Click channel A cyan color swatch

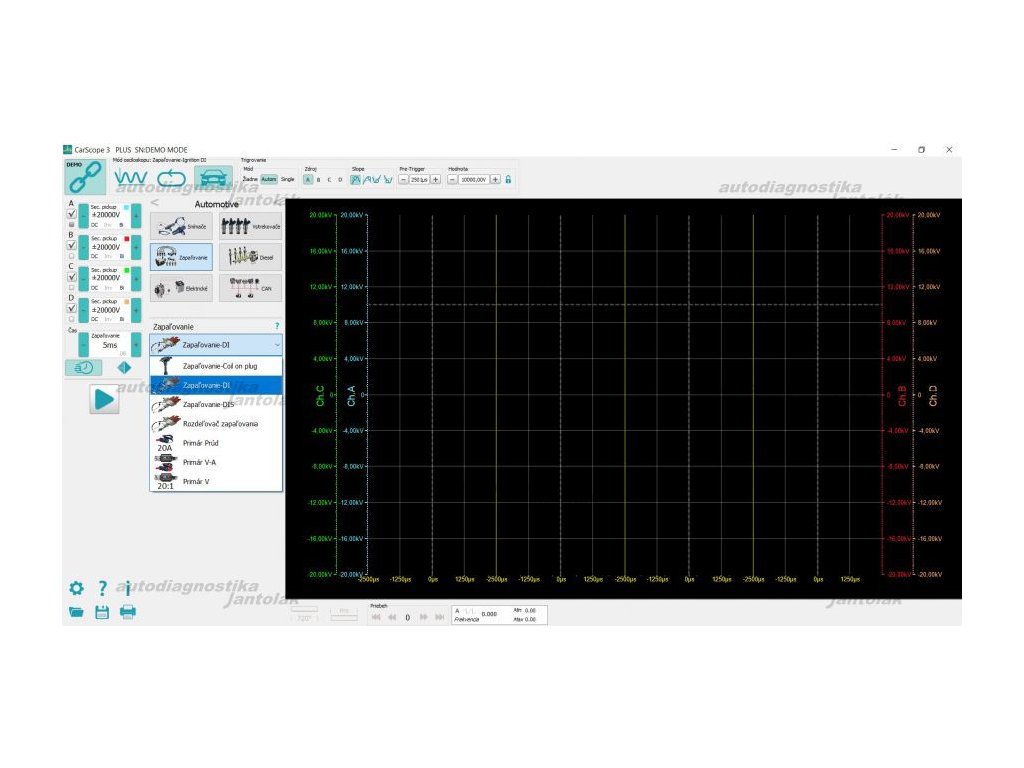pyautogui.click(x=127, y=207)
